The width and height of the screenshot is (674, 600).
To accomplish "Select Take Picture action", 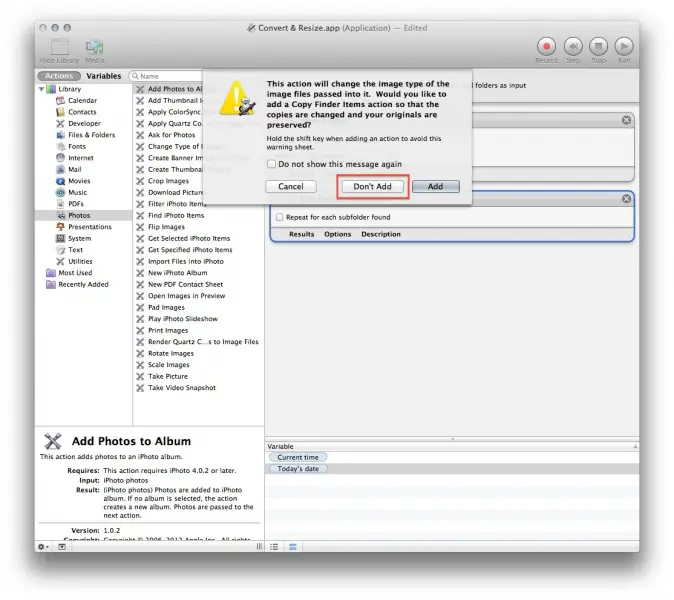I will point(168,377).
